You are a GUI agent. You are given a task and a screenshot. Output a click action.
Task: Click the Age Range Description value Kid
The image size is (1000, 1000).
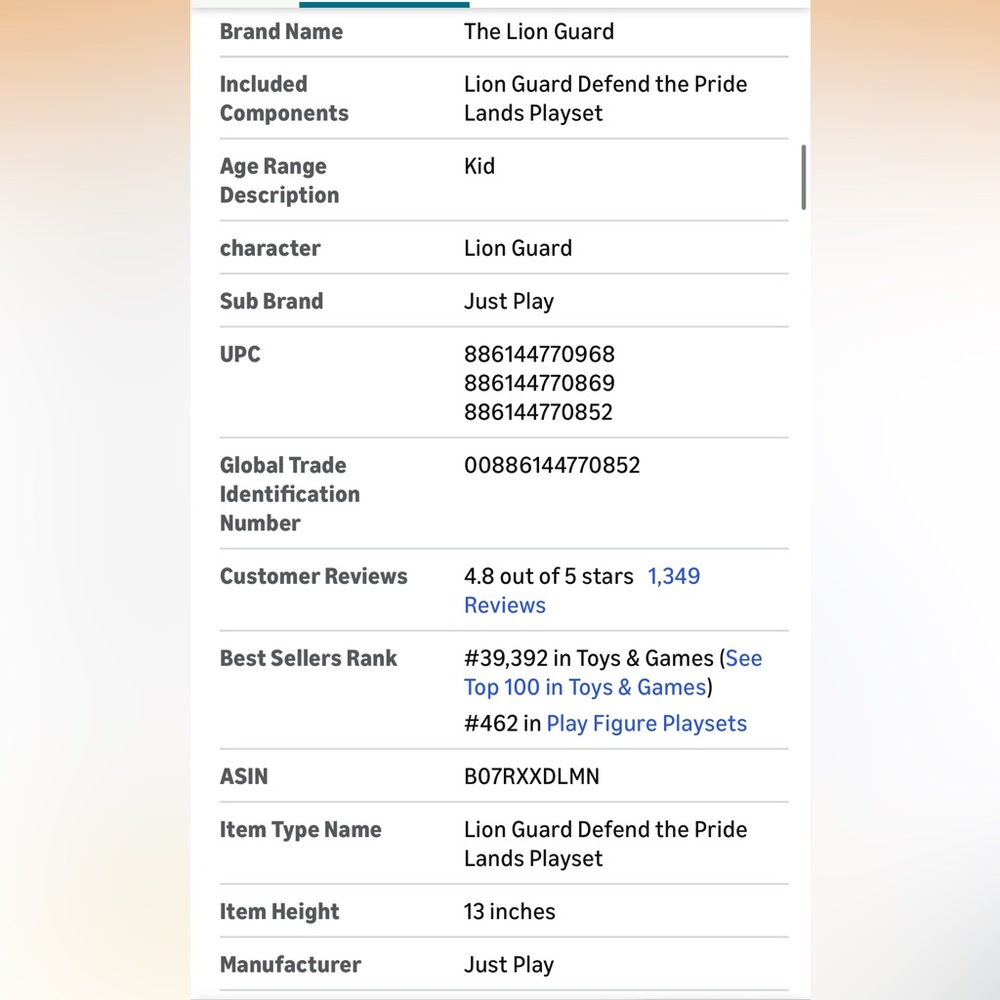[479, 167]
